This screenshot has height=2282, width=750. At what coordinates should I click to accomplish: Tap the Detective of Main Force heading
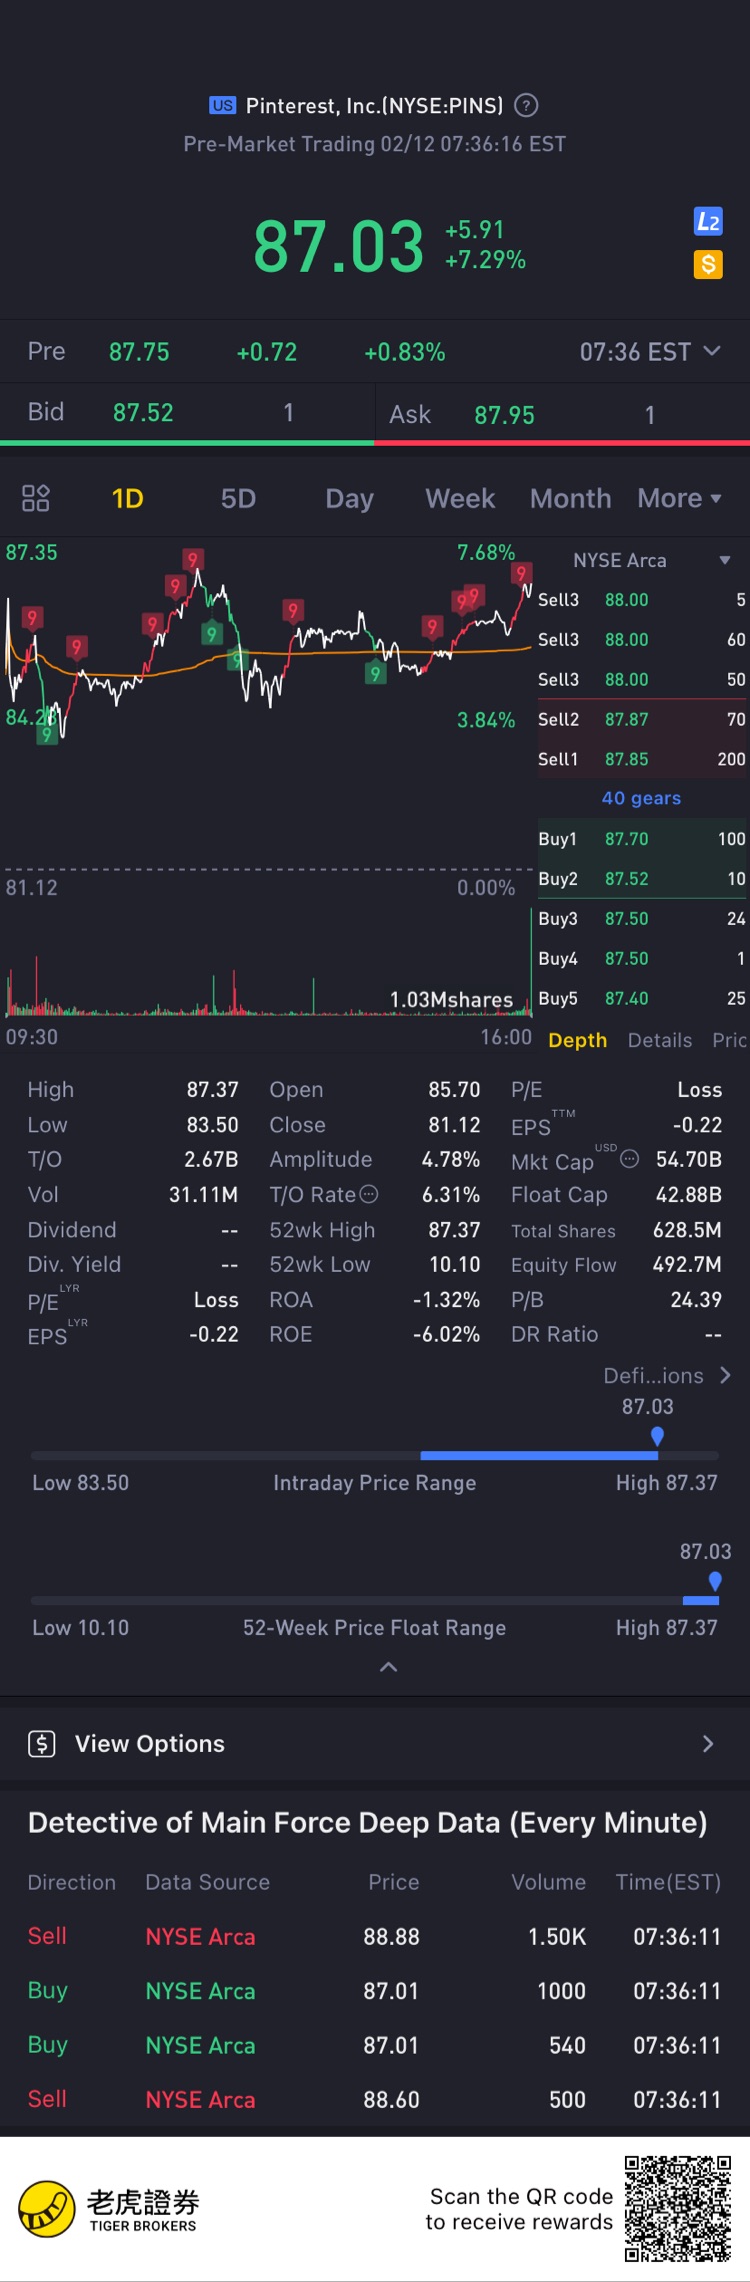click(x=368, y=1822)
